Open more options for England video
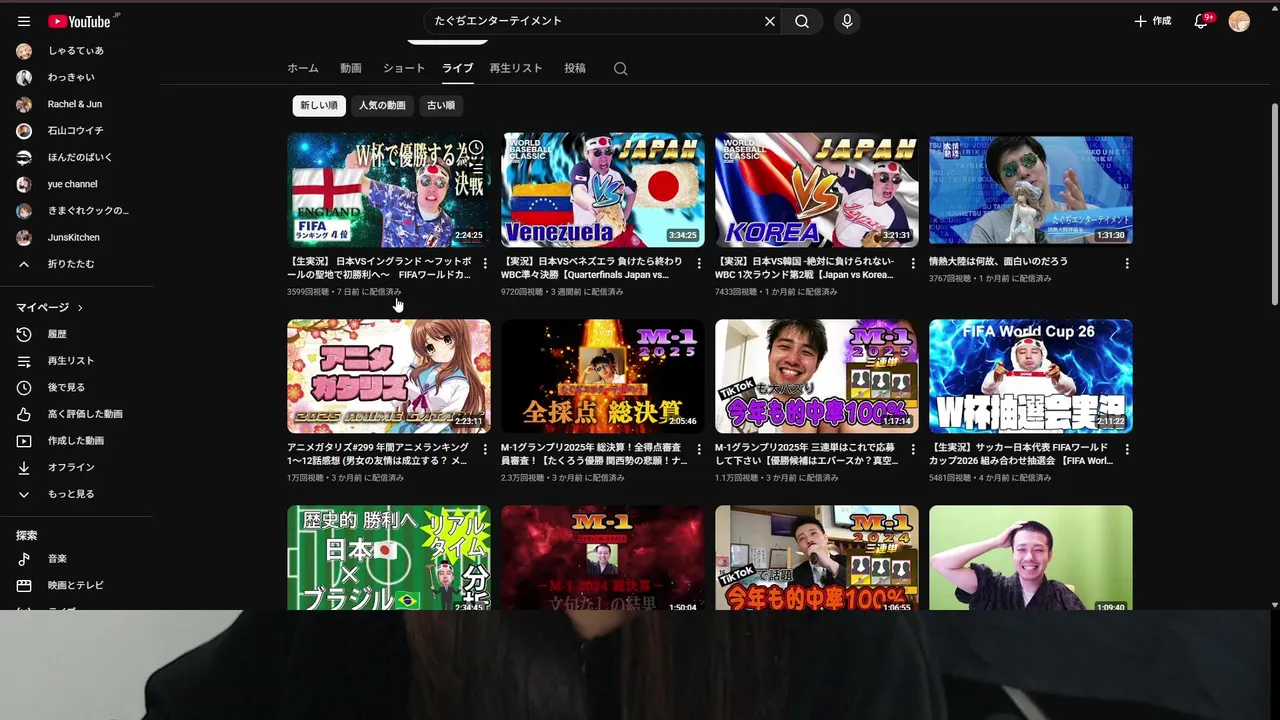This screenshot has width=1280, height=720. pyautogui.click(x=485, y=264)
